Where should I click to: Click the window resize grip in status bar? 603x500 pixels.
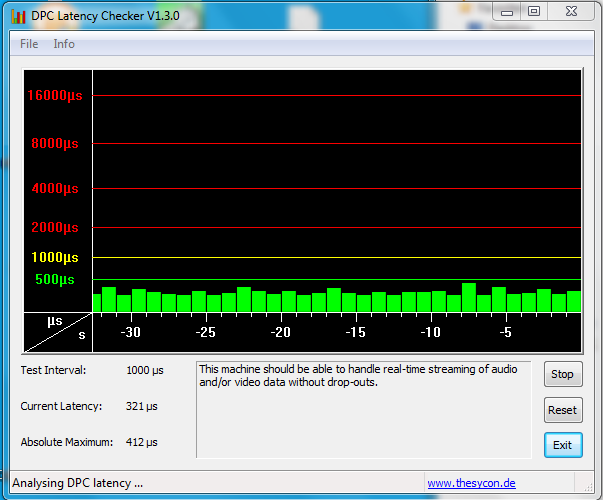(588, 487)
